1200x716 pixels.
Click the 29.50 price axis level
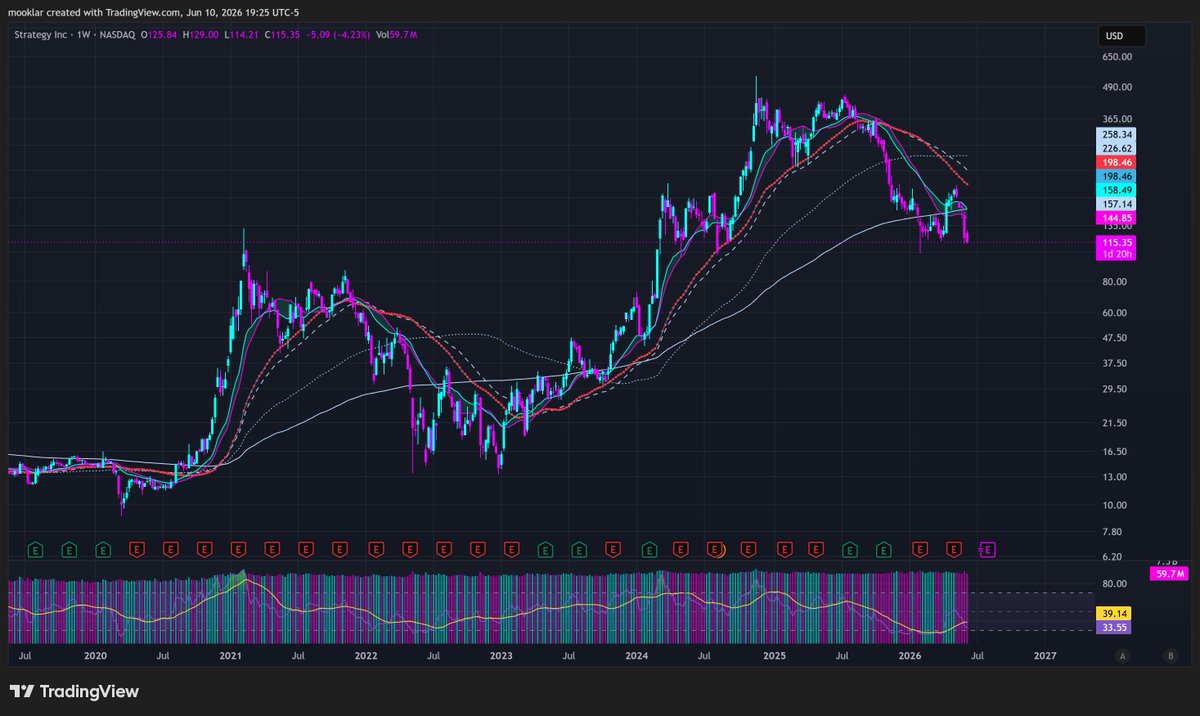coord(1114,389)
